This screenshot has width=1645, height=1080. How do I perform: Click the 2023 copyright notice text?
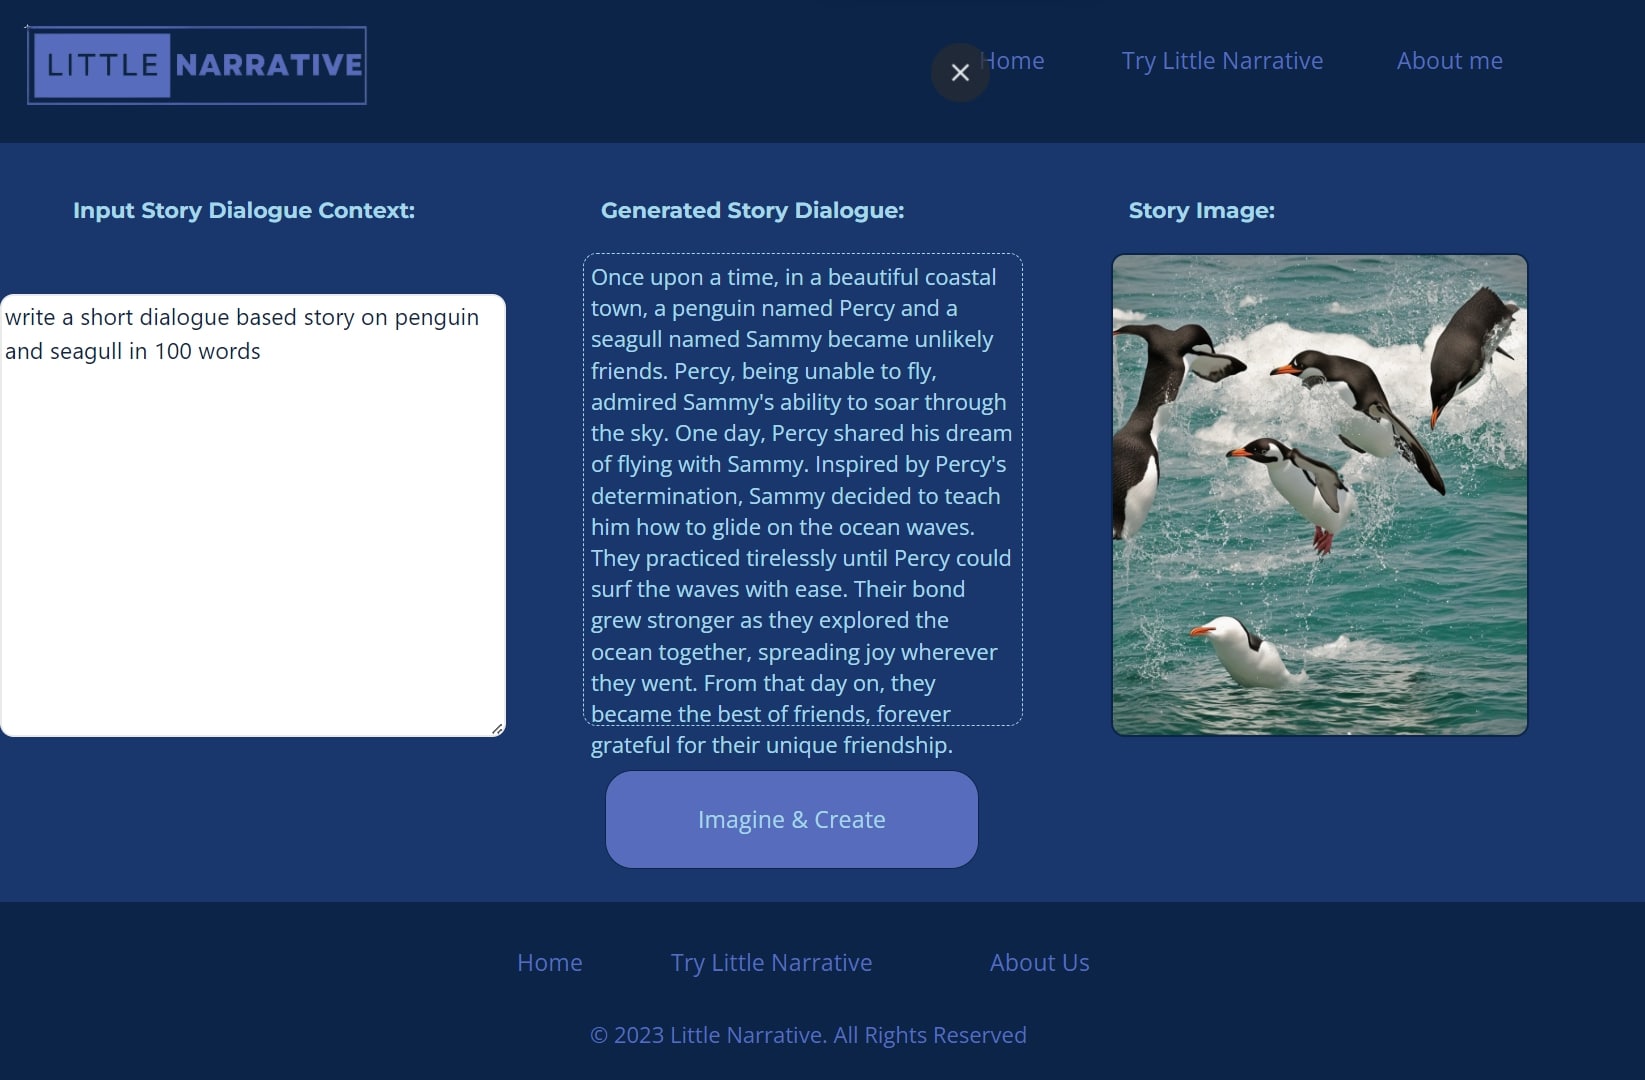click(x=808, y=1035)
